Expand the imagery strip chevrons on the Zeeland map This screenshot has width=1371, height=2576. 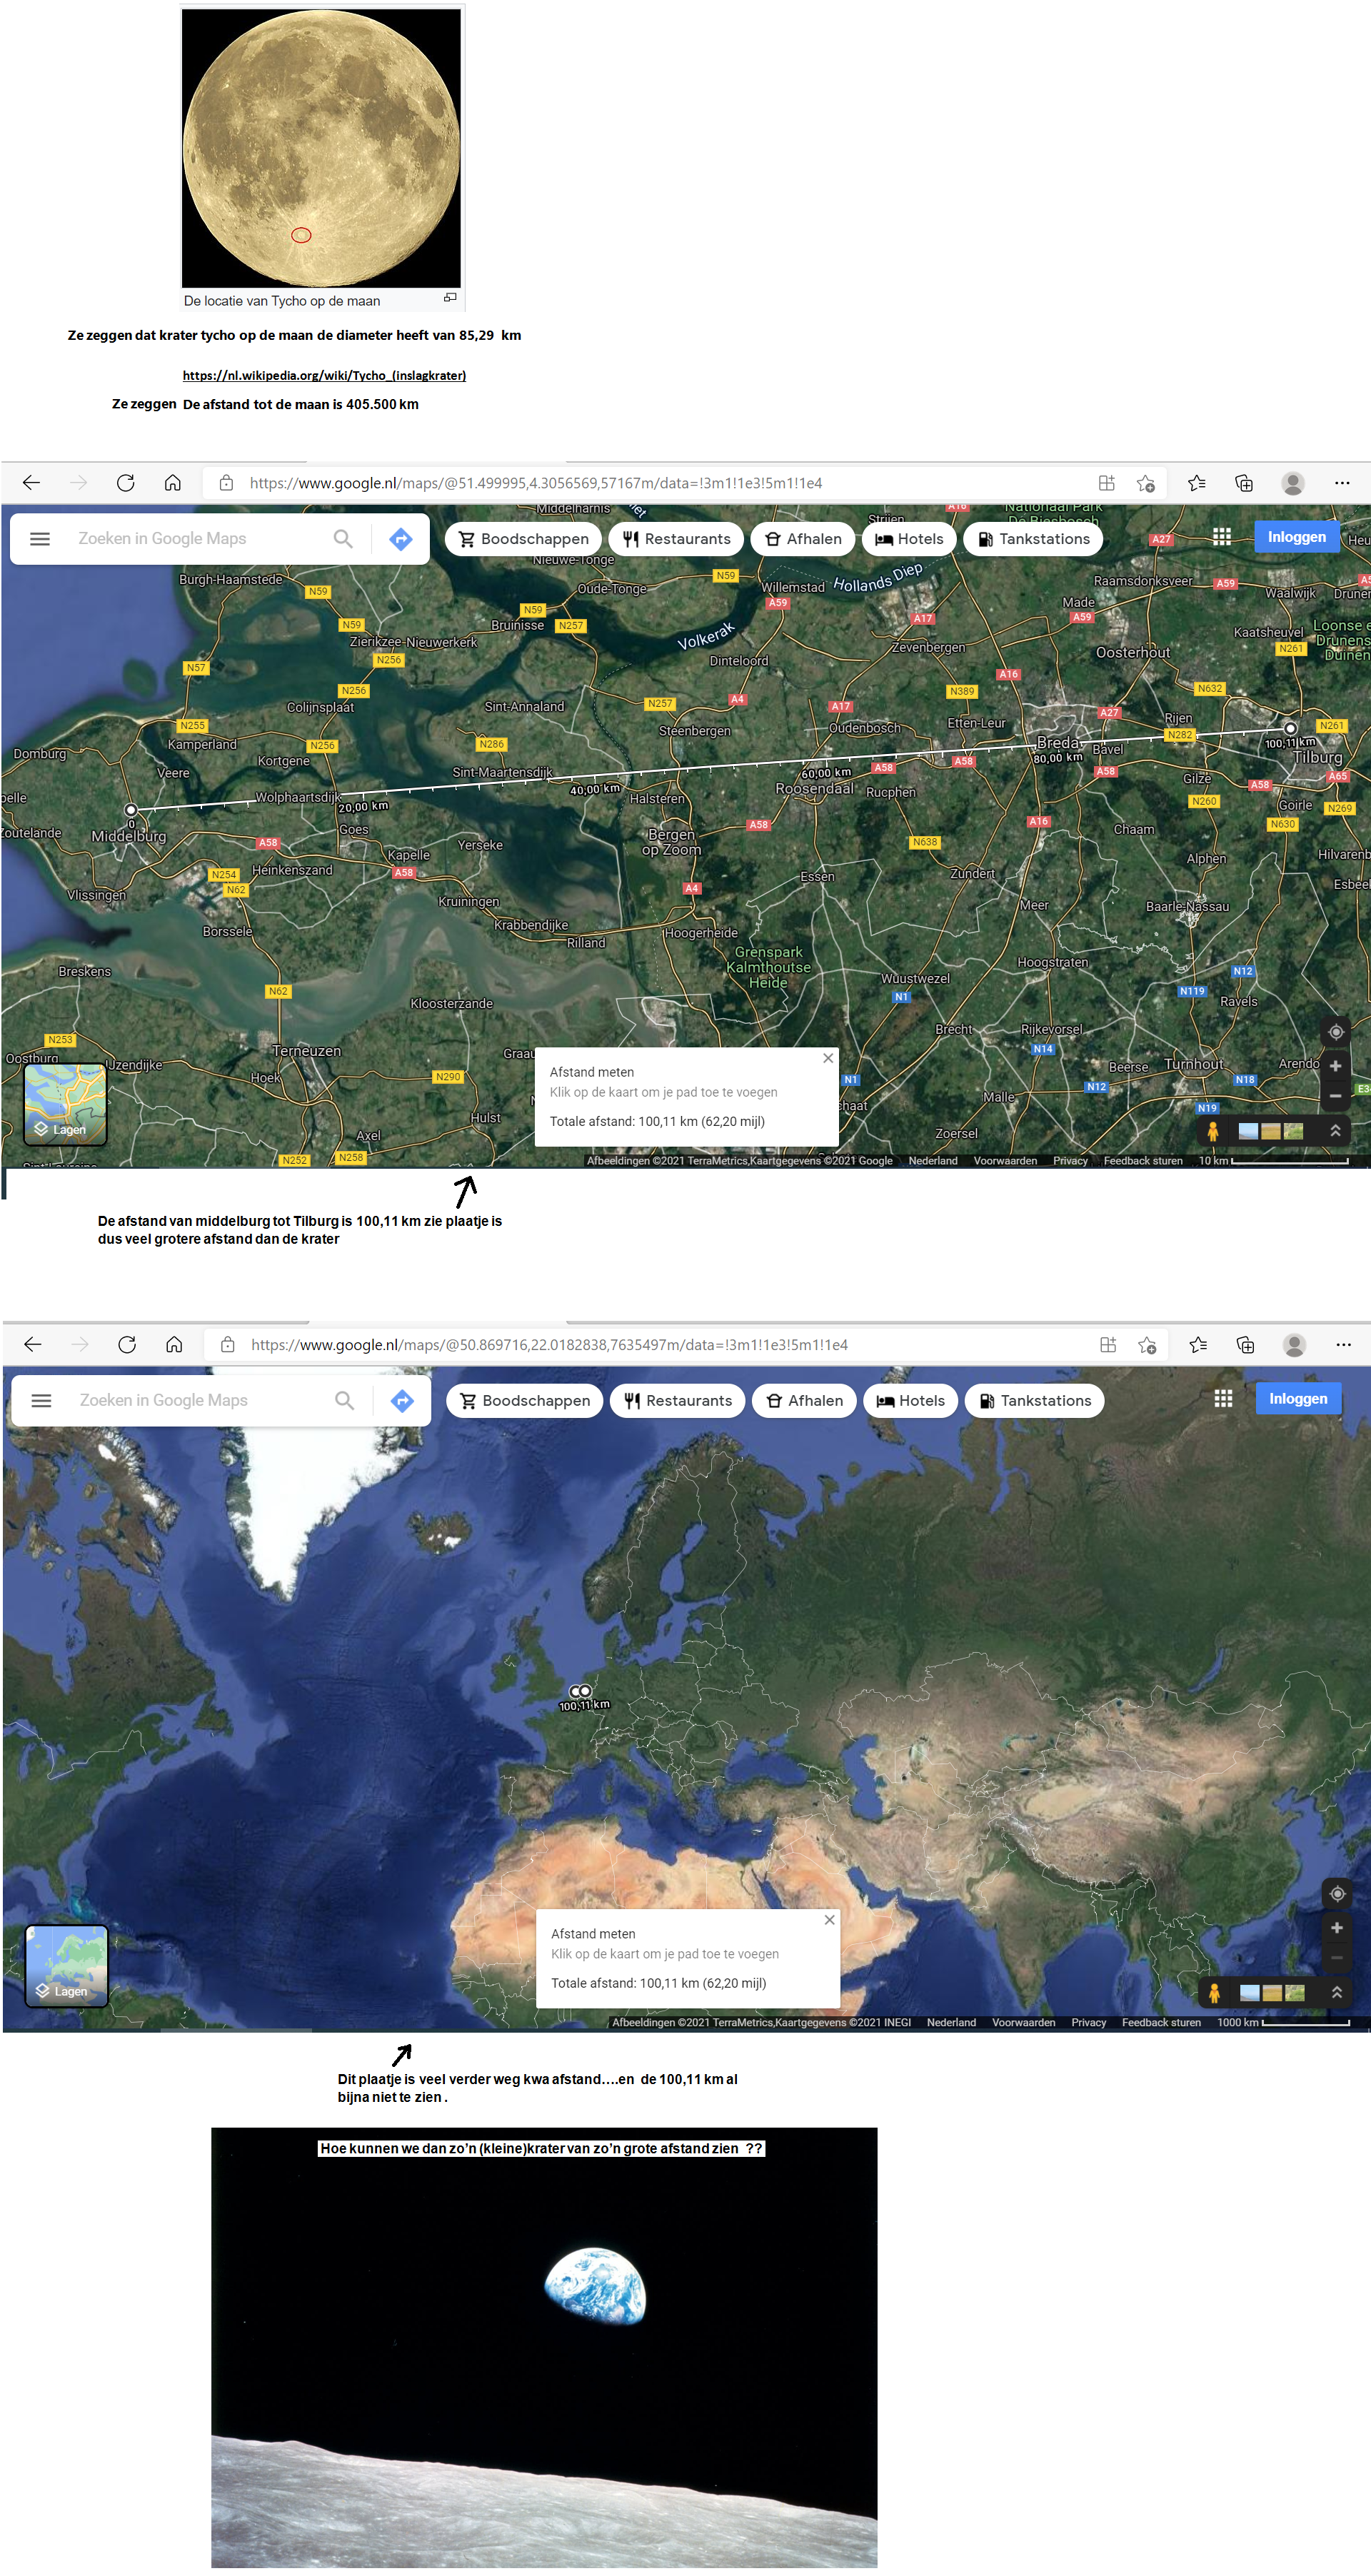coord(1335,1131)
